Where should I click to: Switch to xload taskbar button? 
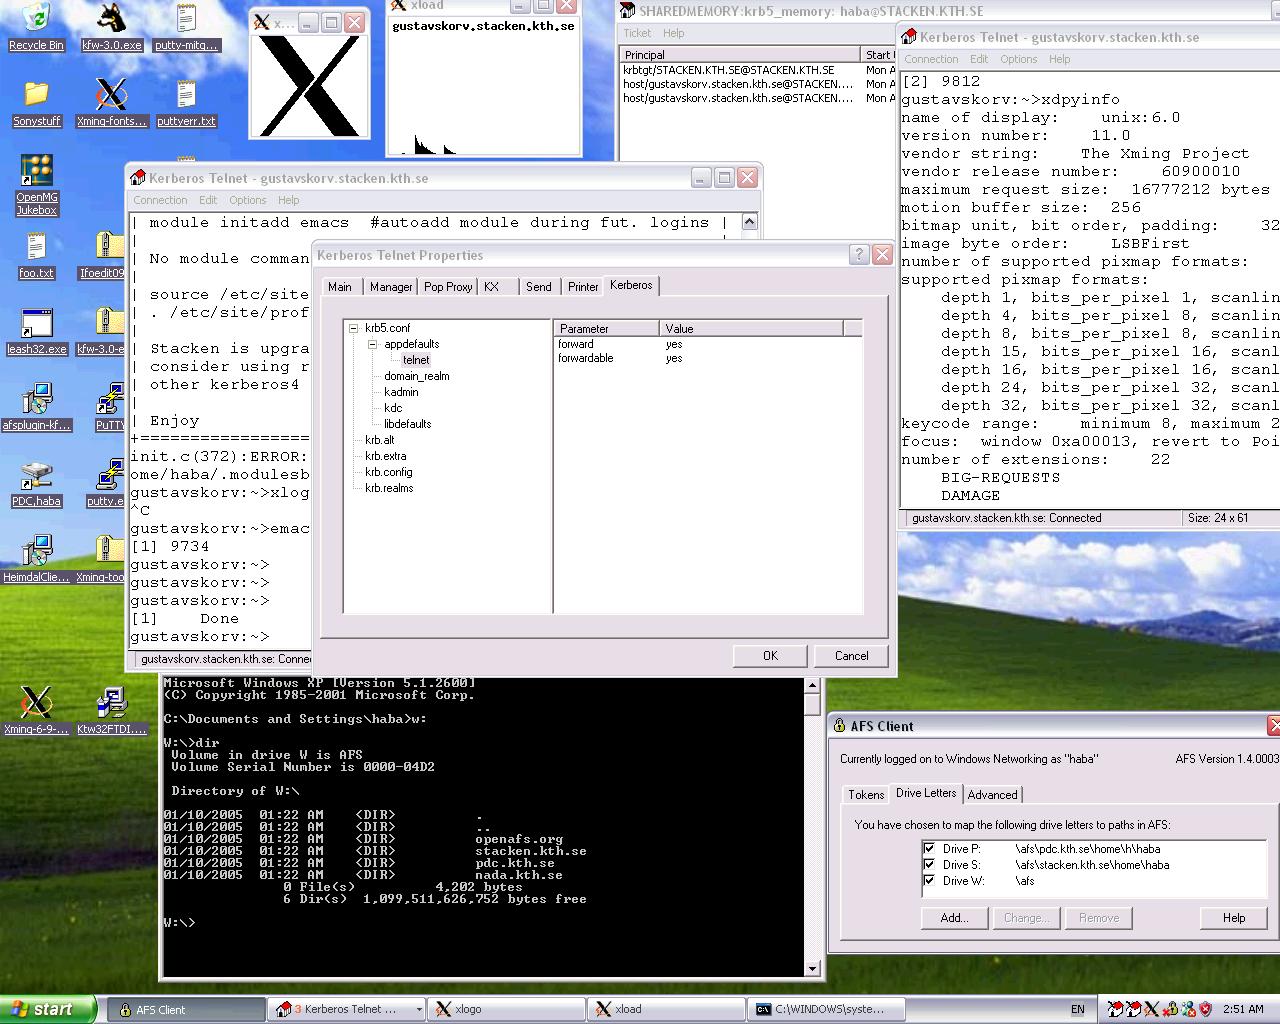click(x=666, y=1009)
